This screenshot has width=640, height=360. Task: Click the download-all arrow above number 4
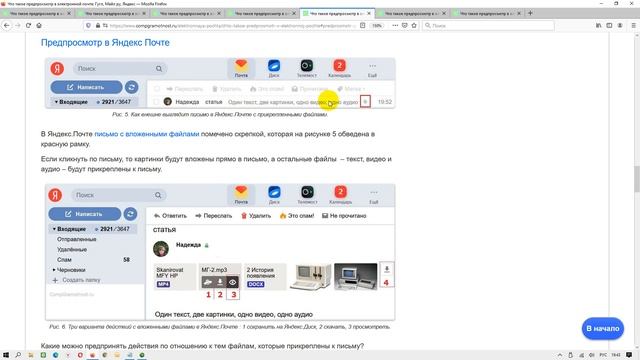pyautogui.click(x=387, y=269)
